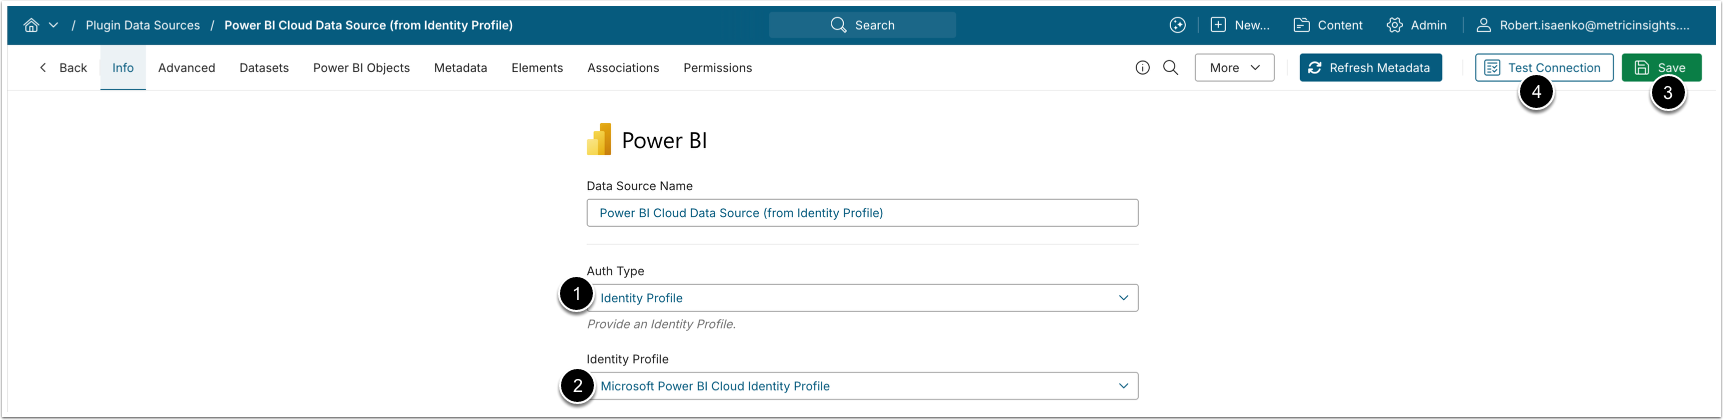
Task: Open the user account menu for Robert.isaenko
Action: point(1584,25)
